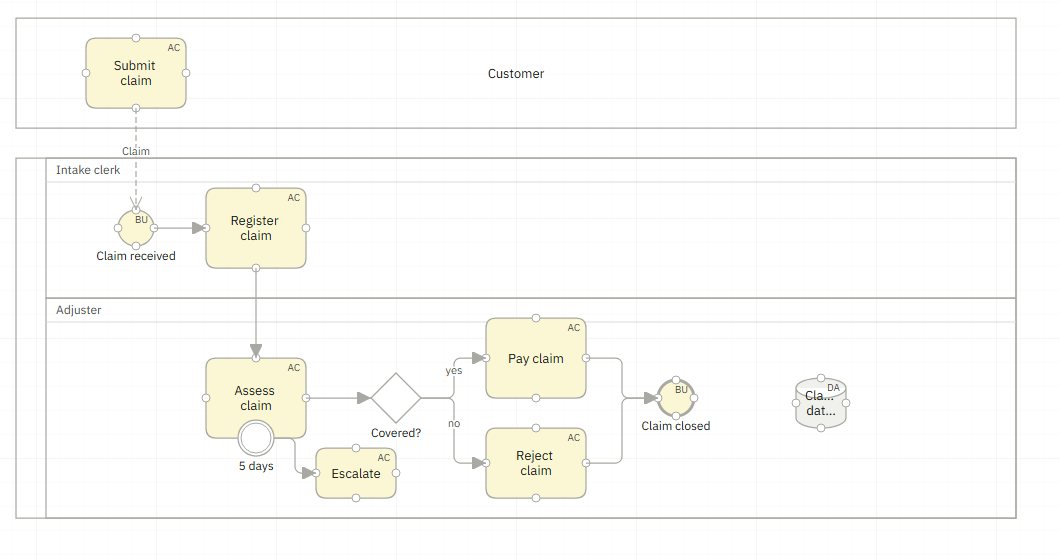Click the right connection point of Register claim

point(306,228)
